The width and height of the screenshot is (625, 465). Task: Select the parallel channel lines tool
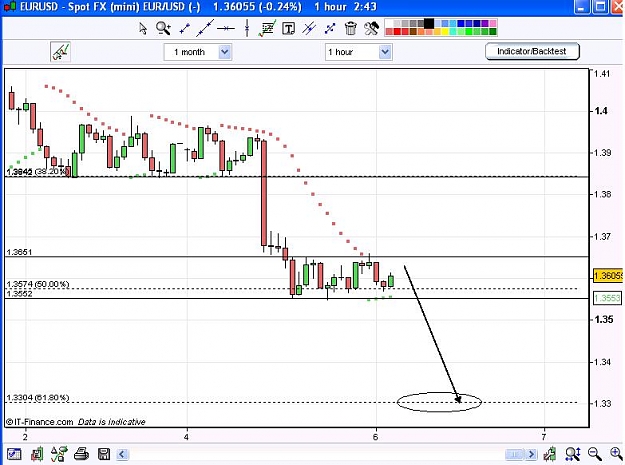pyautogui.click(x=309, y=29)
